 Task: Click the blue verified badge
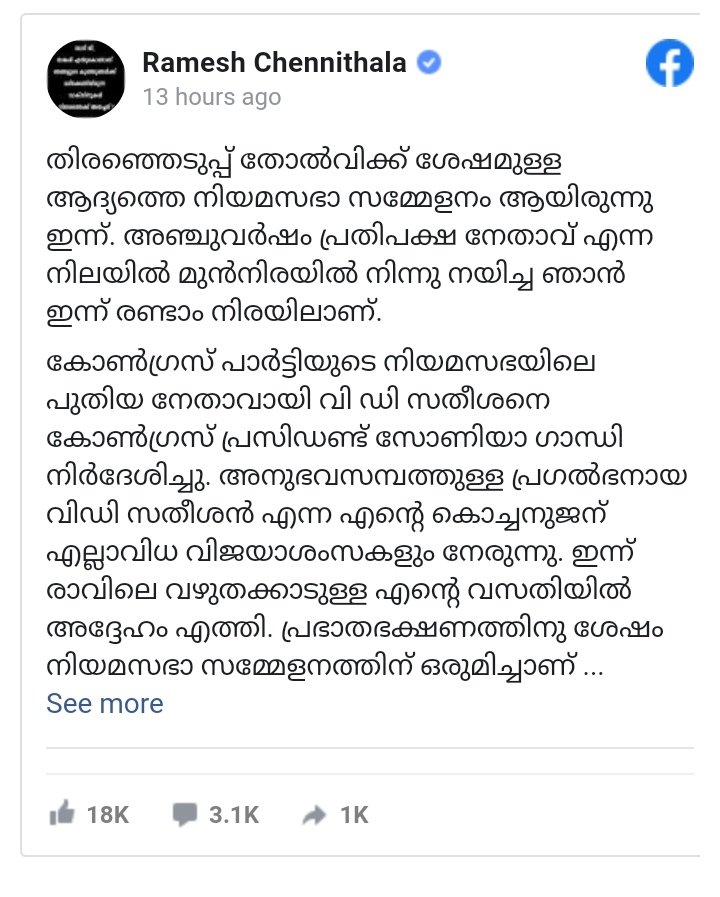(x=429, y=63)
